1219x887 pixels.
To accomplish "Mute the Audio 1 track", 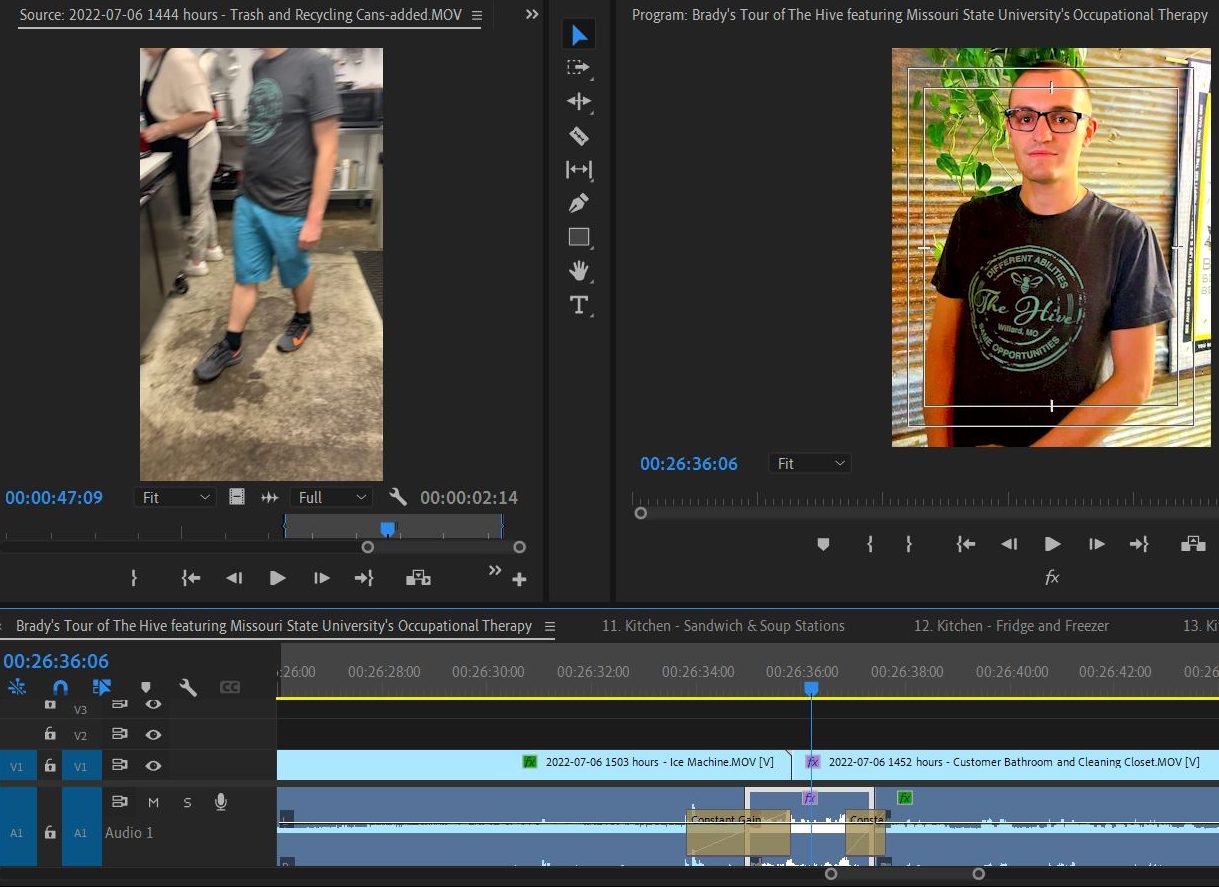I will click(x=153, y=802).
